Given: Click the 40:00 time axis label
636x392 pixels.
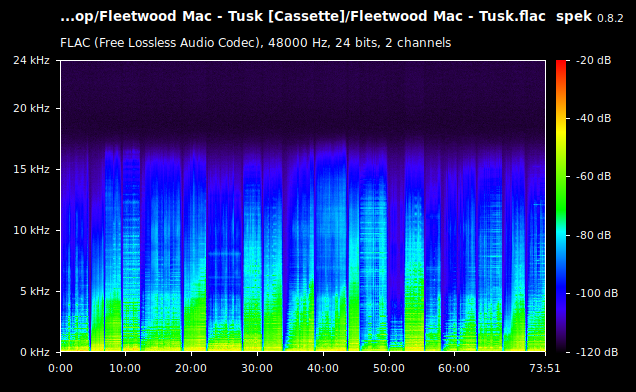Looking at the screenshot, I should click(x=323, y=368).
